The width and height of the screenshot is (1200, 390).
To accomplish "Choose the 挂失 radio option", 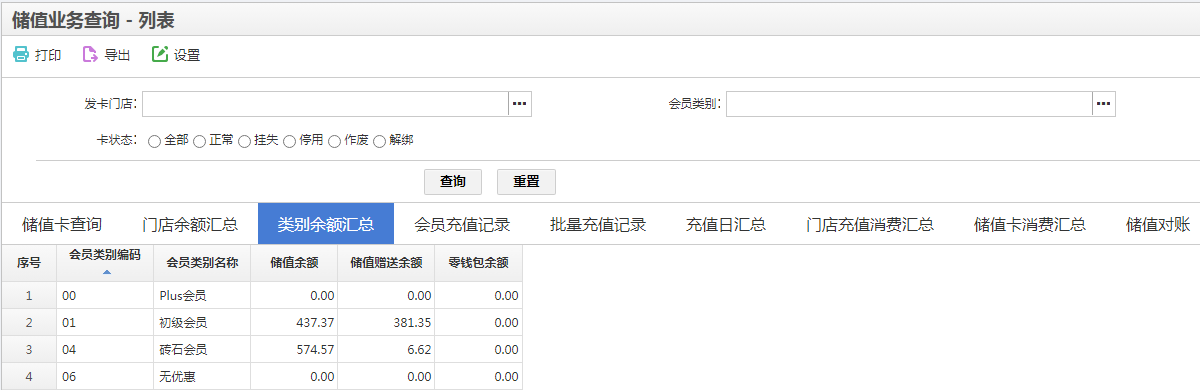I will 244,141.
